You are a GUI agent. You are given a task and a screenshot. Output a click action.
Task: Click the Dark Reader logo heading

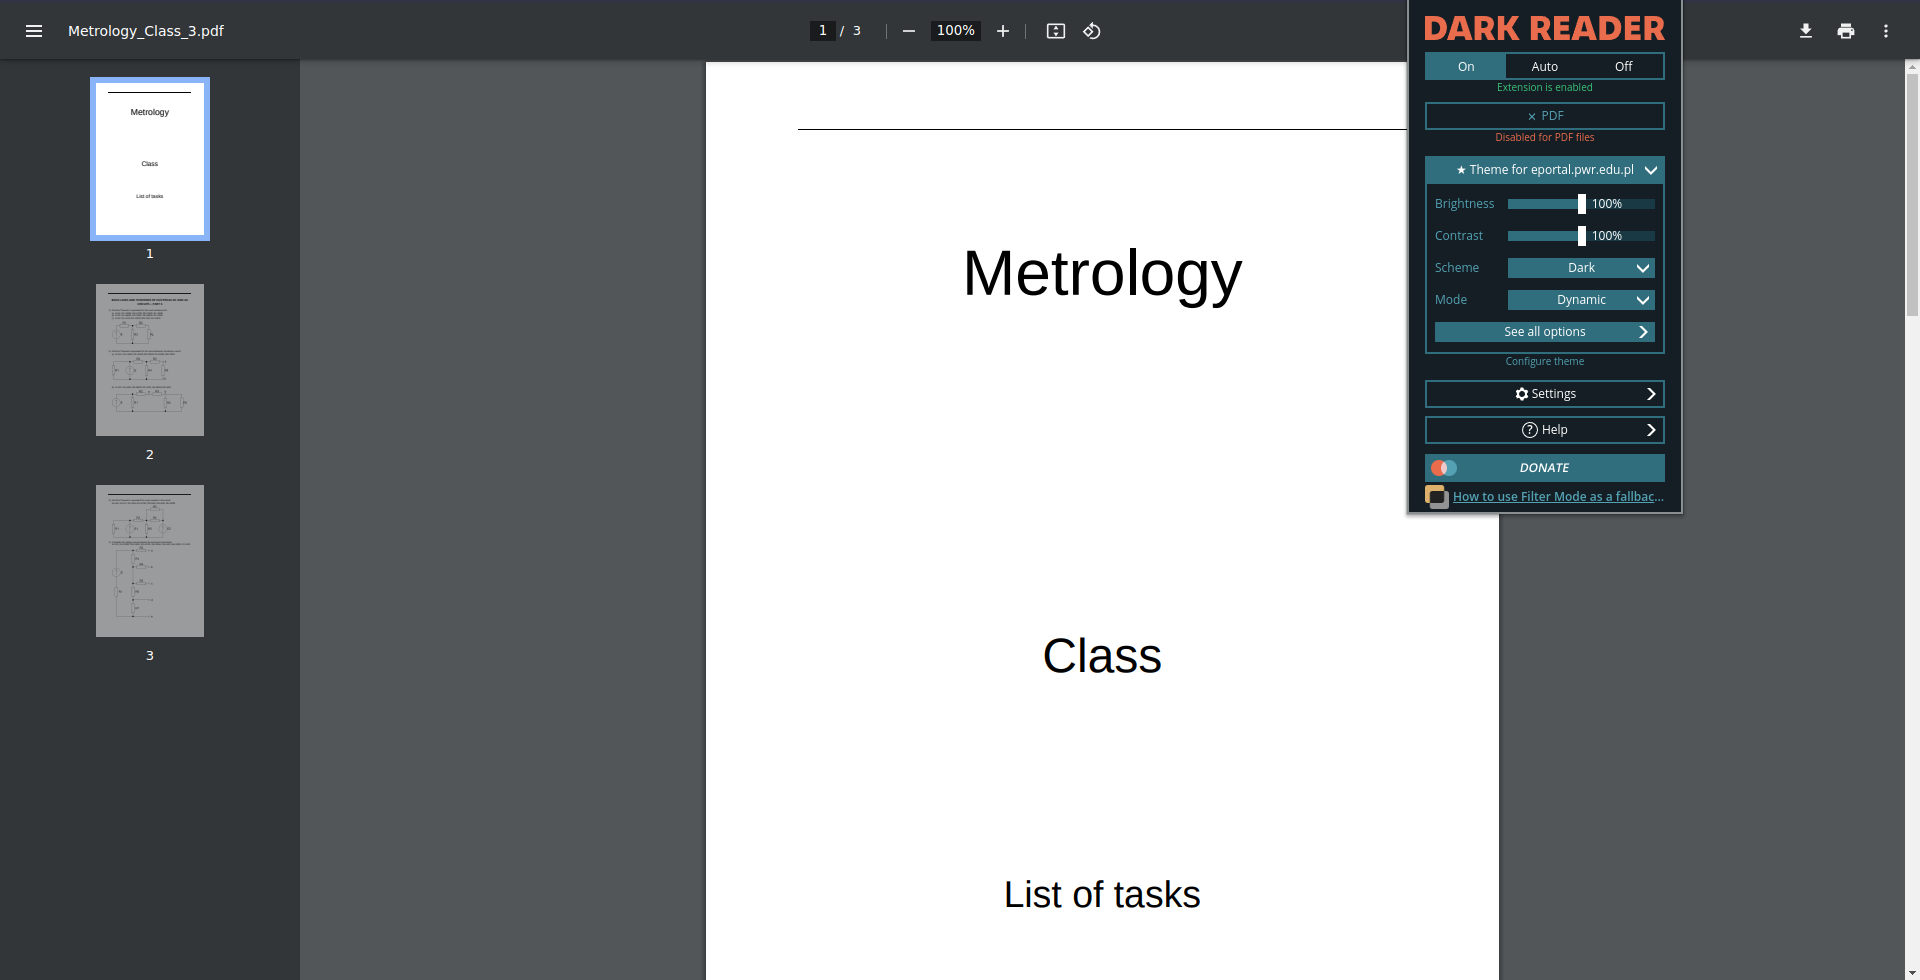[x=1545, y=28]
